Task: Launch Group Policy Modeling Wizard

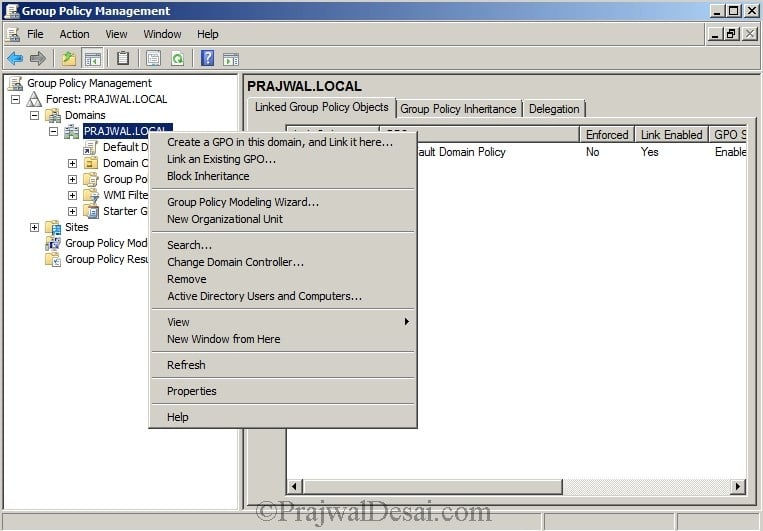Action: (x=283, y=202)
